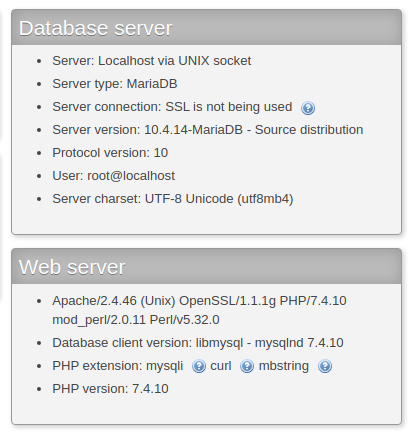Click the mod_perl/2.0.11 Perl/v5.32.0 text

(x=136, y=320)
